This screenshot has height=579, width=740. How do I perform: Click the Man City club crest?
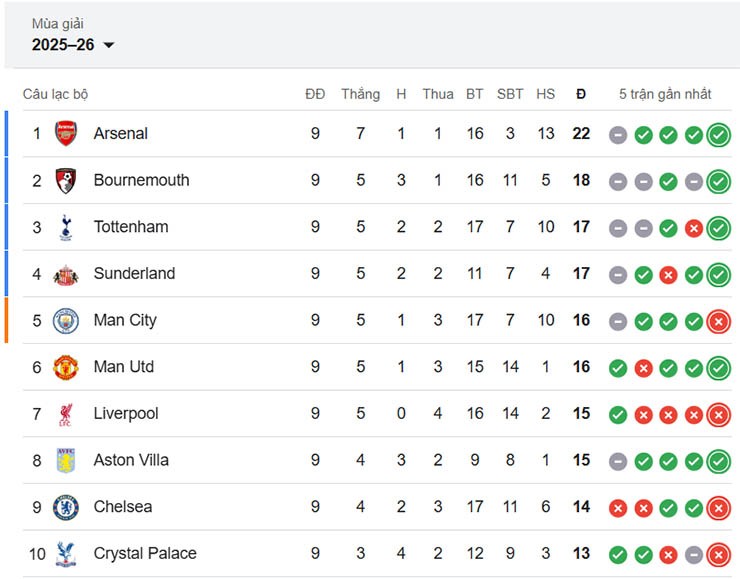coord(66,320)
